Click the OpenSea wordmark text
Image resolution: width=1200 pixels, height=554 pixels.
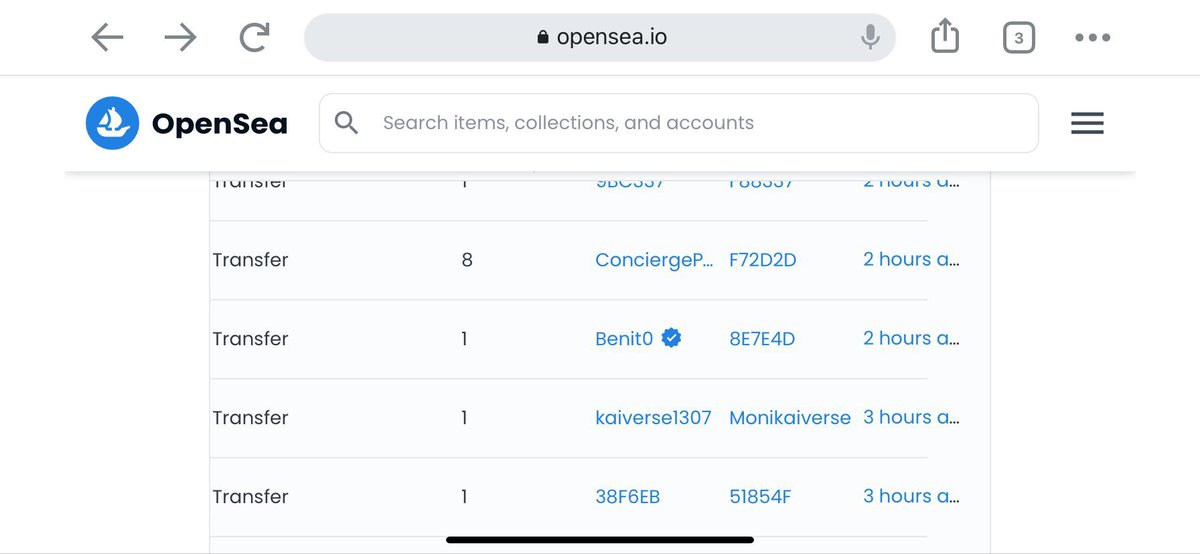pos(219,124)
